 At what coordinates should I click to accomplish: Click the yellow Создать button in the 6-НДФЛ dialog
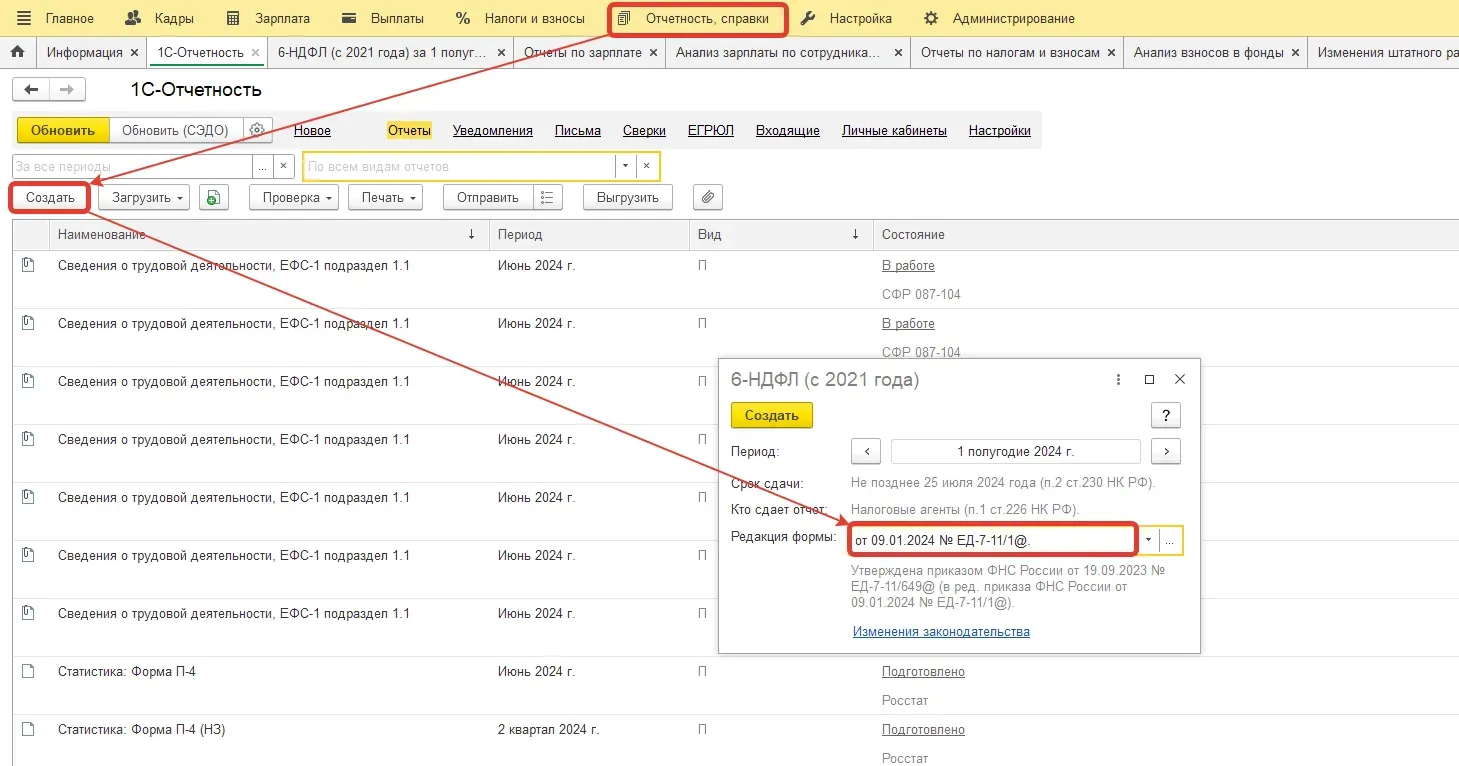point(772,415)
